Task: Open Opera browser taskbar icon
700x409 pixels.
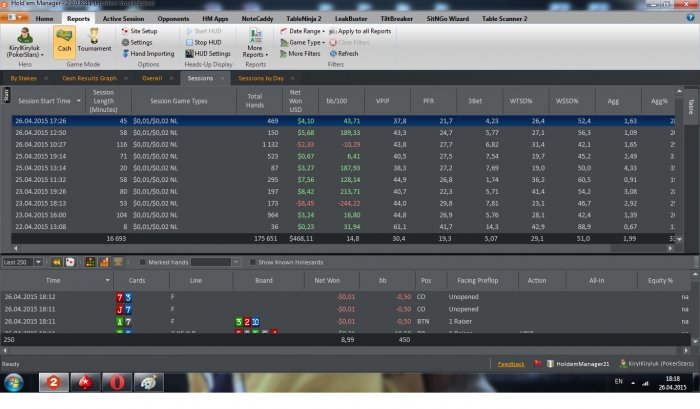Action: [x=117, y=383]
